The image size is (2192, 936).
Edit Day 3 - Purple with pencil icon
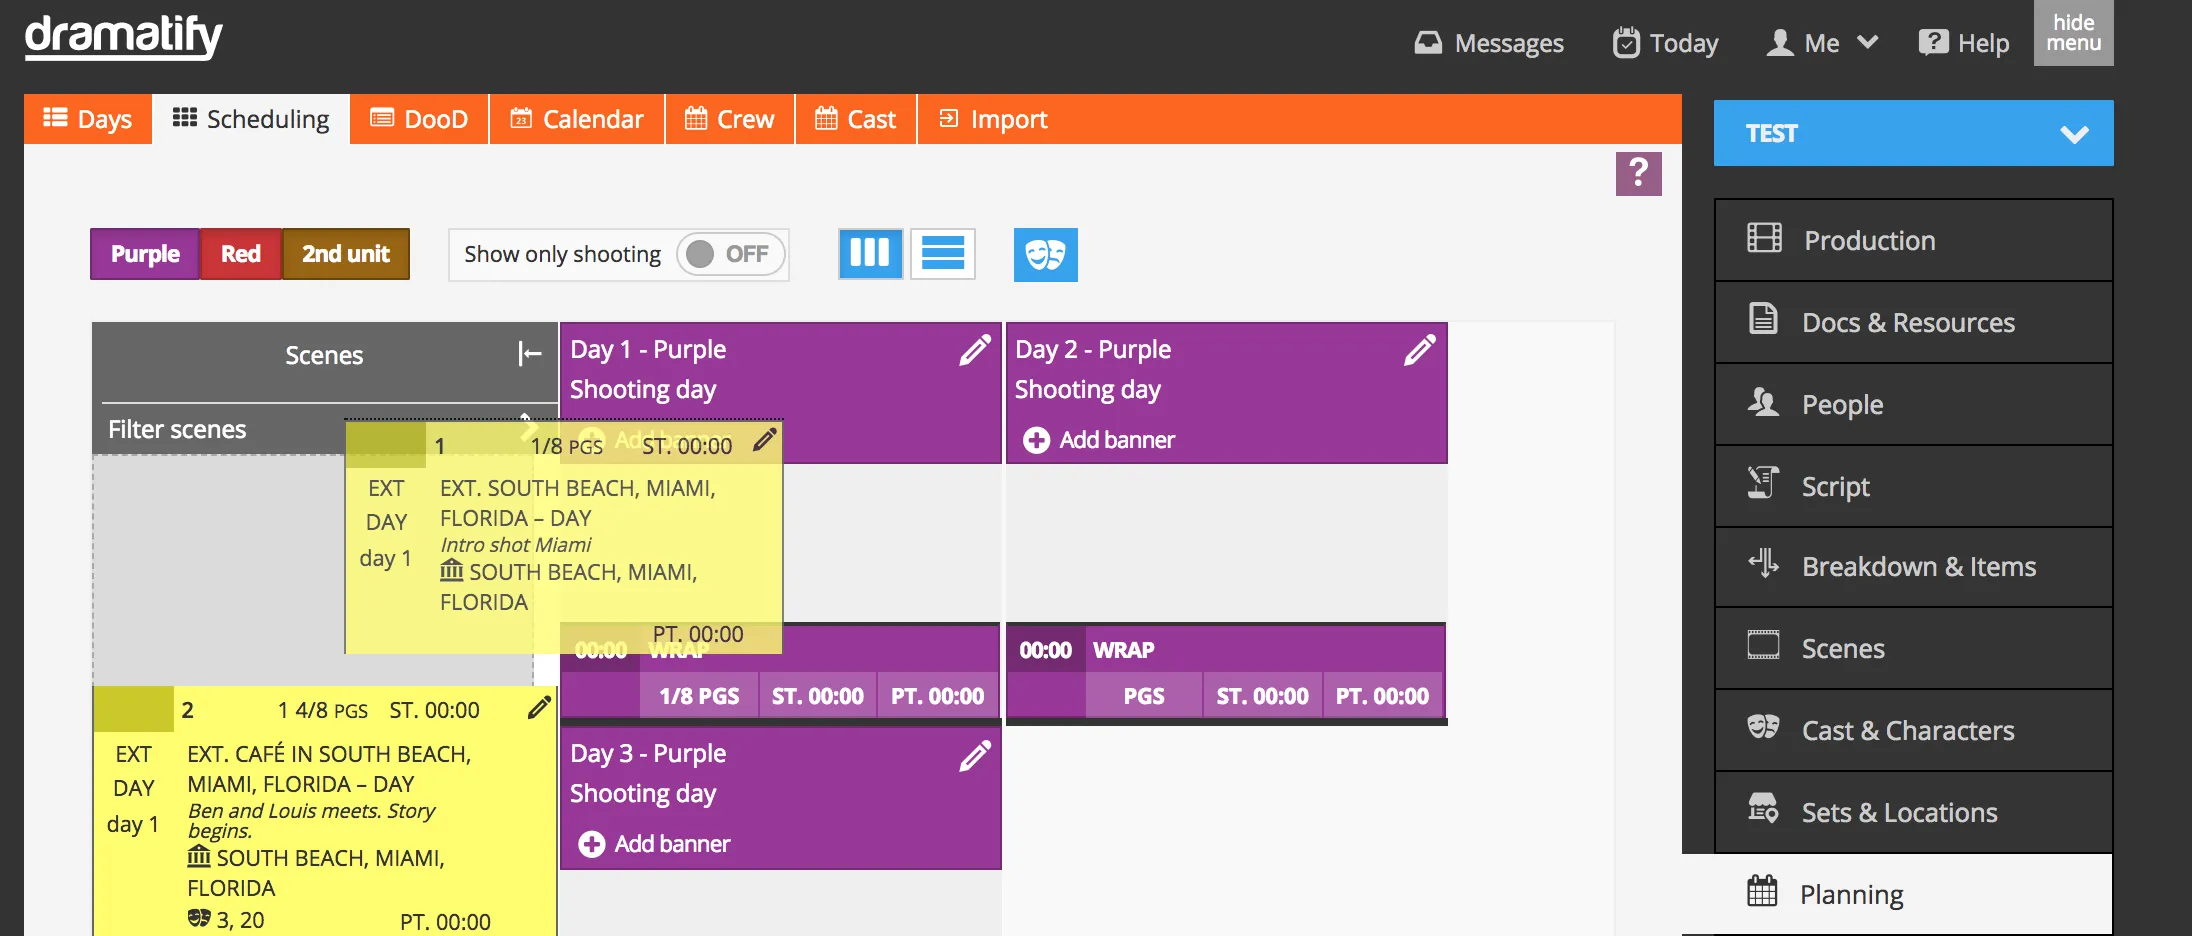tap(975, 755)
